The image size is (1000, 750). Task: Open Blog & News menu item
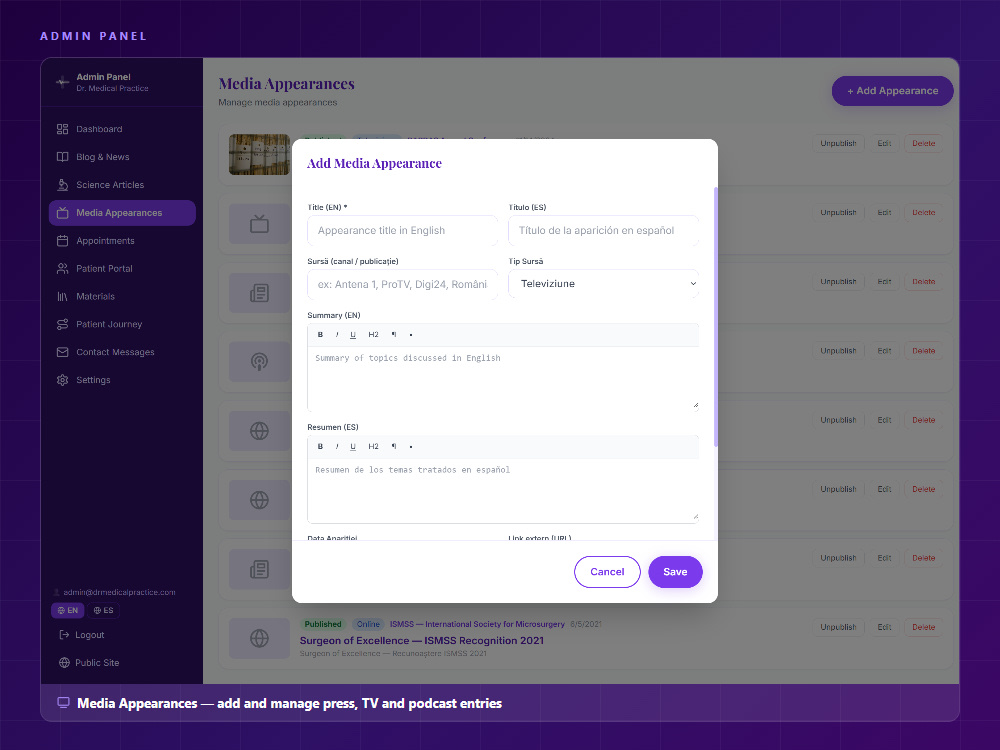(x=122, y=157)
